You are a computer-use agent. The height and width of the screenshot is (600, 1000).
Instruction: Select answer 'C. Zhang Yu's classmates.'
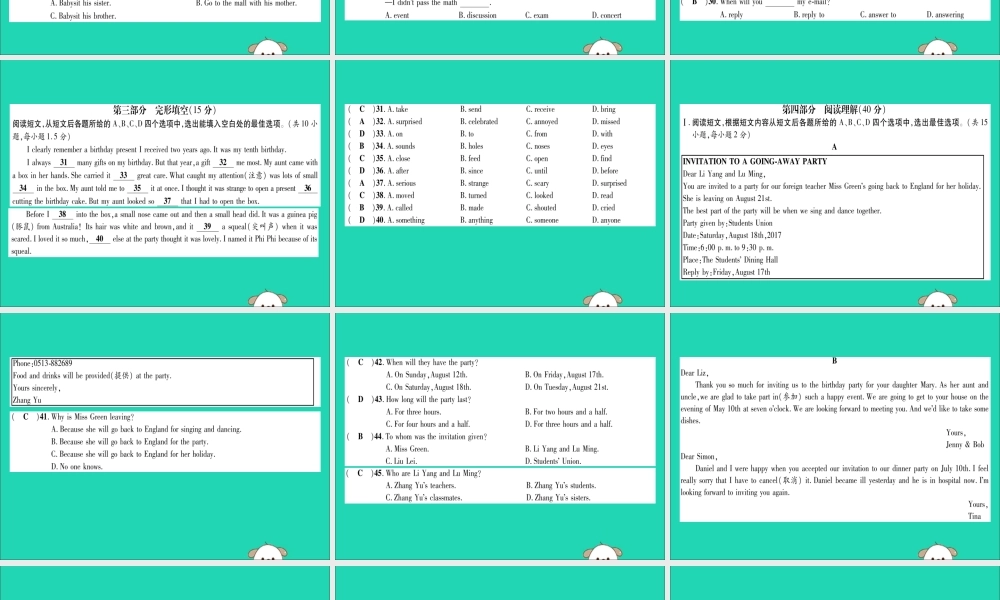(424, 498)
